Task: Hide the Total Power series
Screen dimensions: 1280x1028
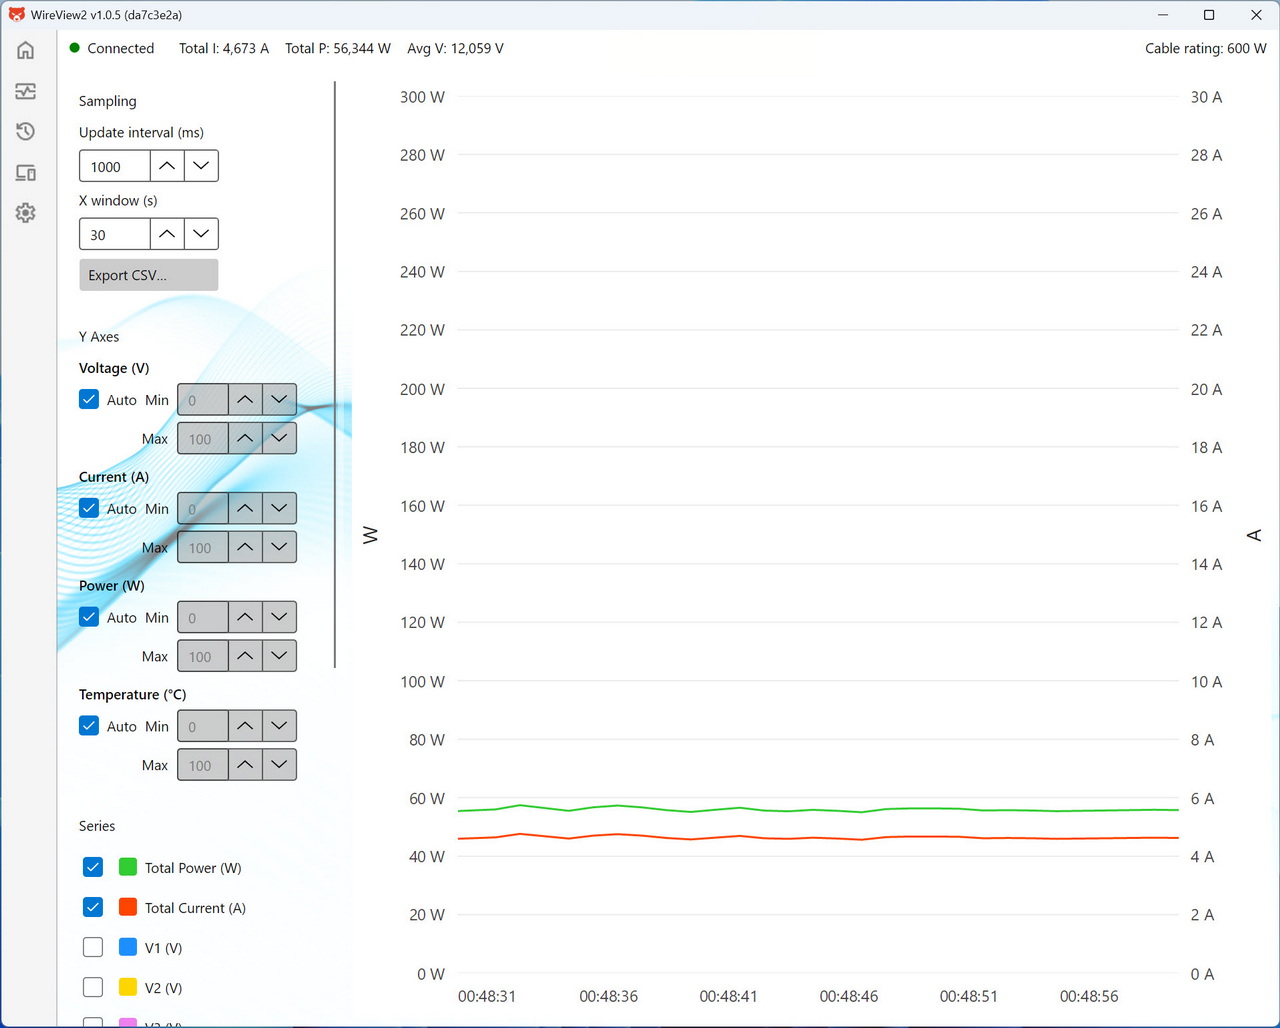Action: [x=93, y=867]
